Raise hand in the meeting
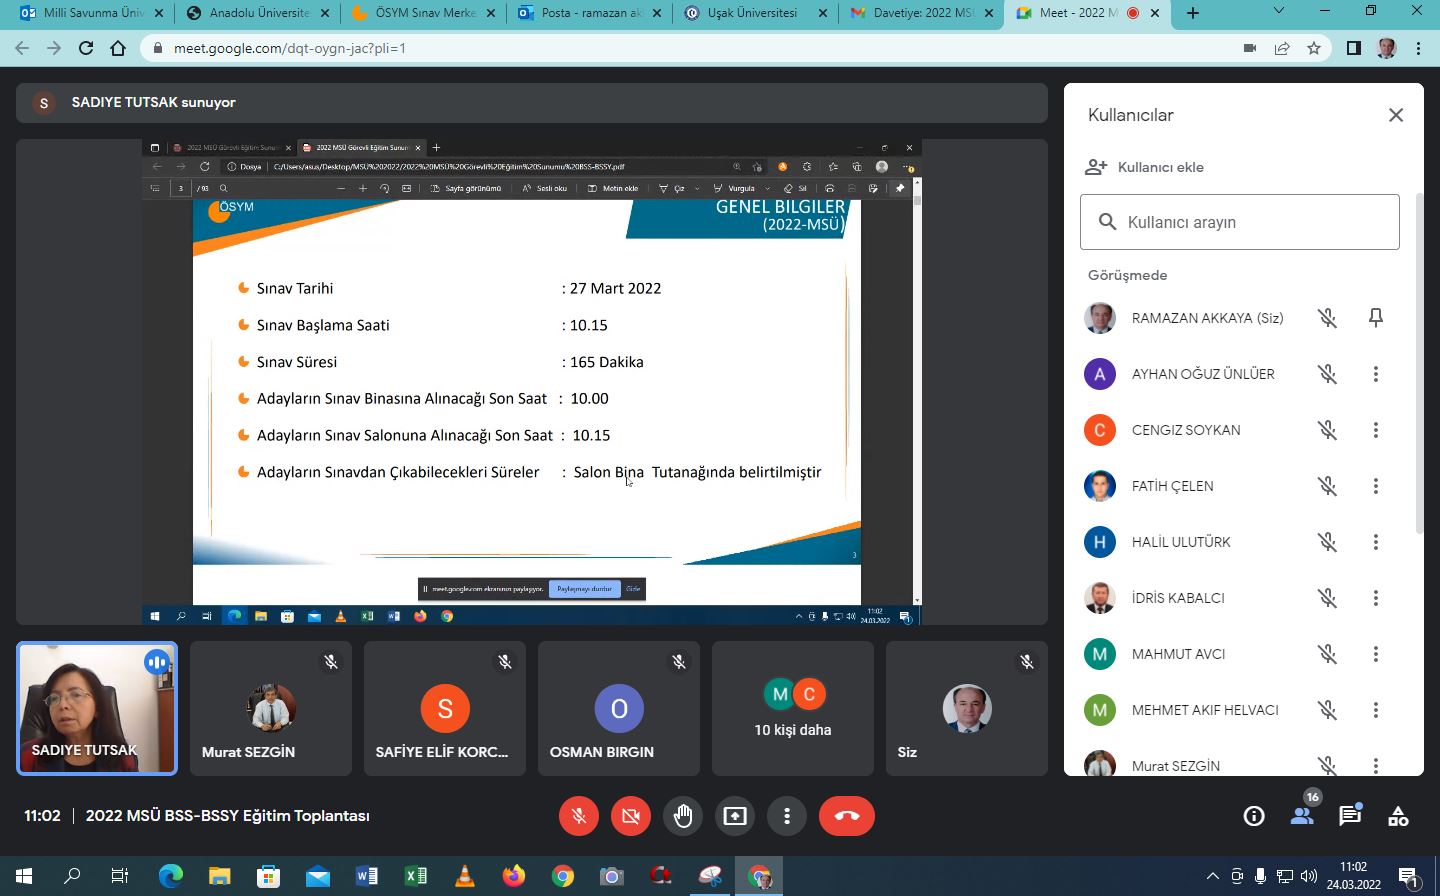Viewport: 1440px width, 896px height. pos(683,816)
